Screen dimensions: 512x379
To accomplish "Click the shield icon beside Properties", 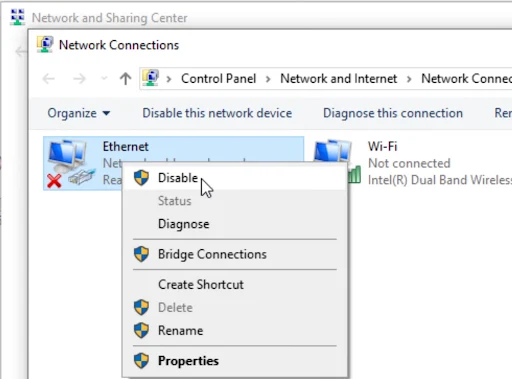I will [141, 361].
